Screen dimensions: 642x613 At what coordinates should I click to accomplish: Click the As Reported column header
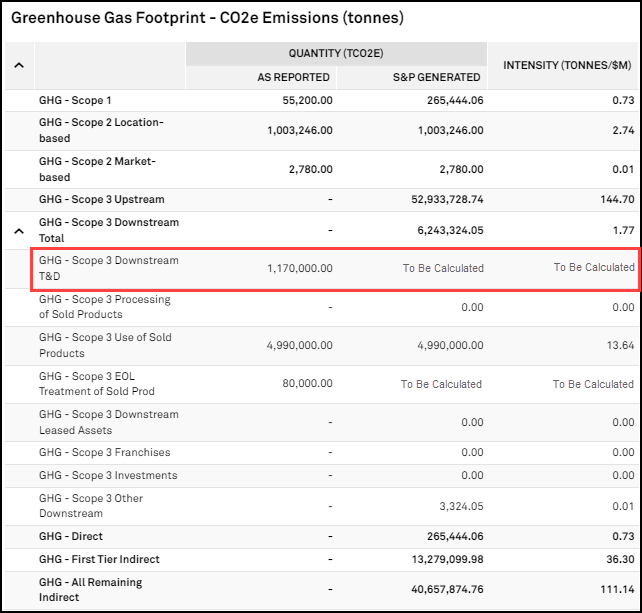tap(293, 77)
